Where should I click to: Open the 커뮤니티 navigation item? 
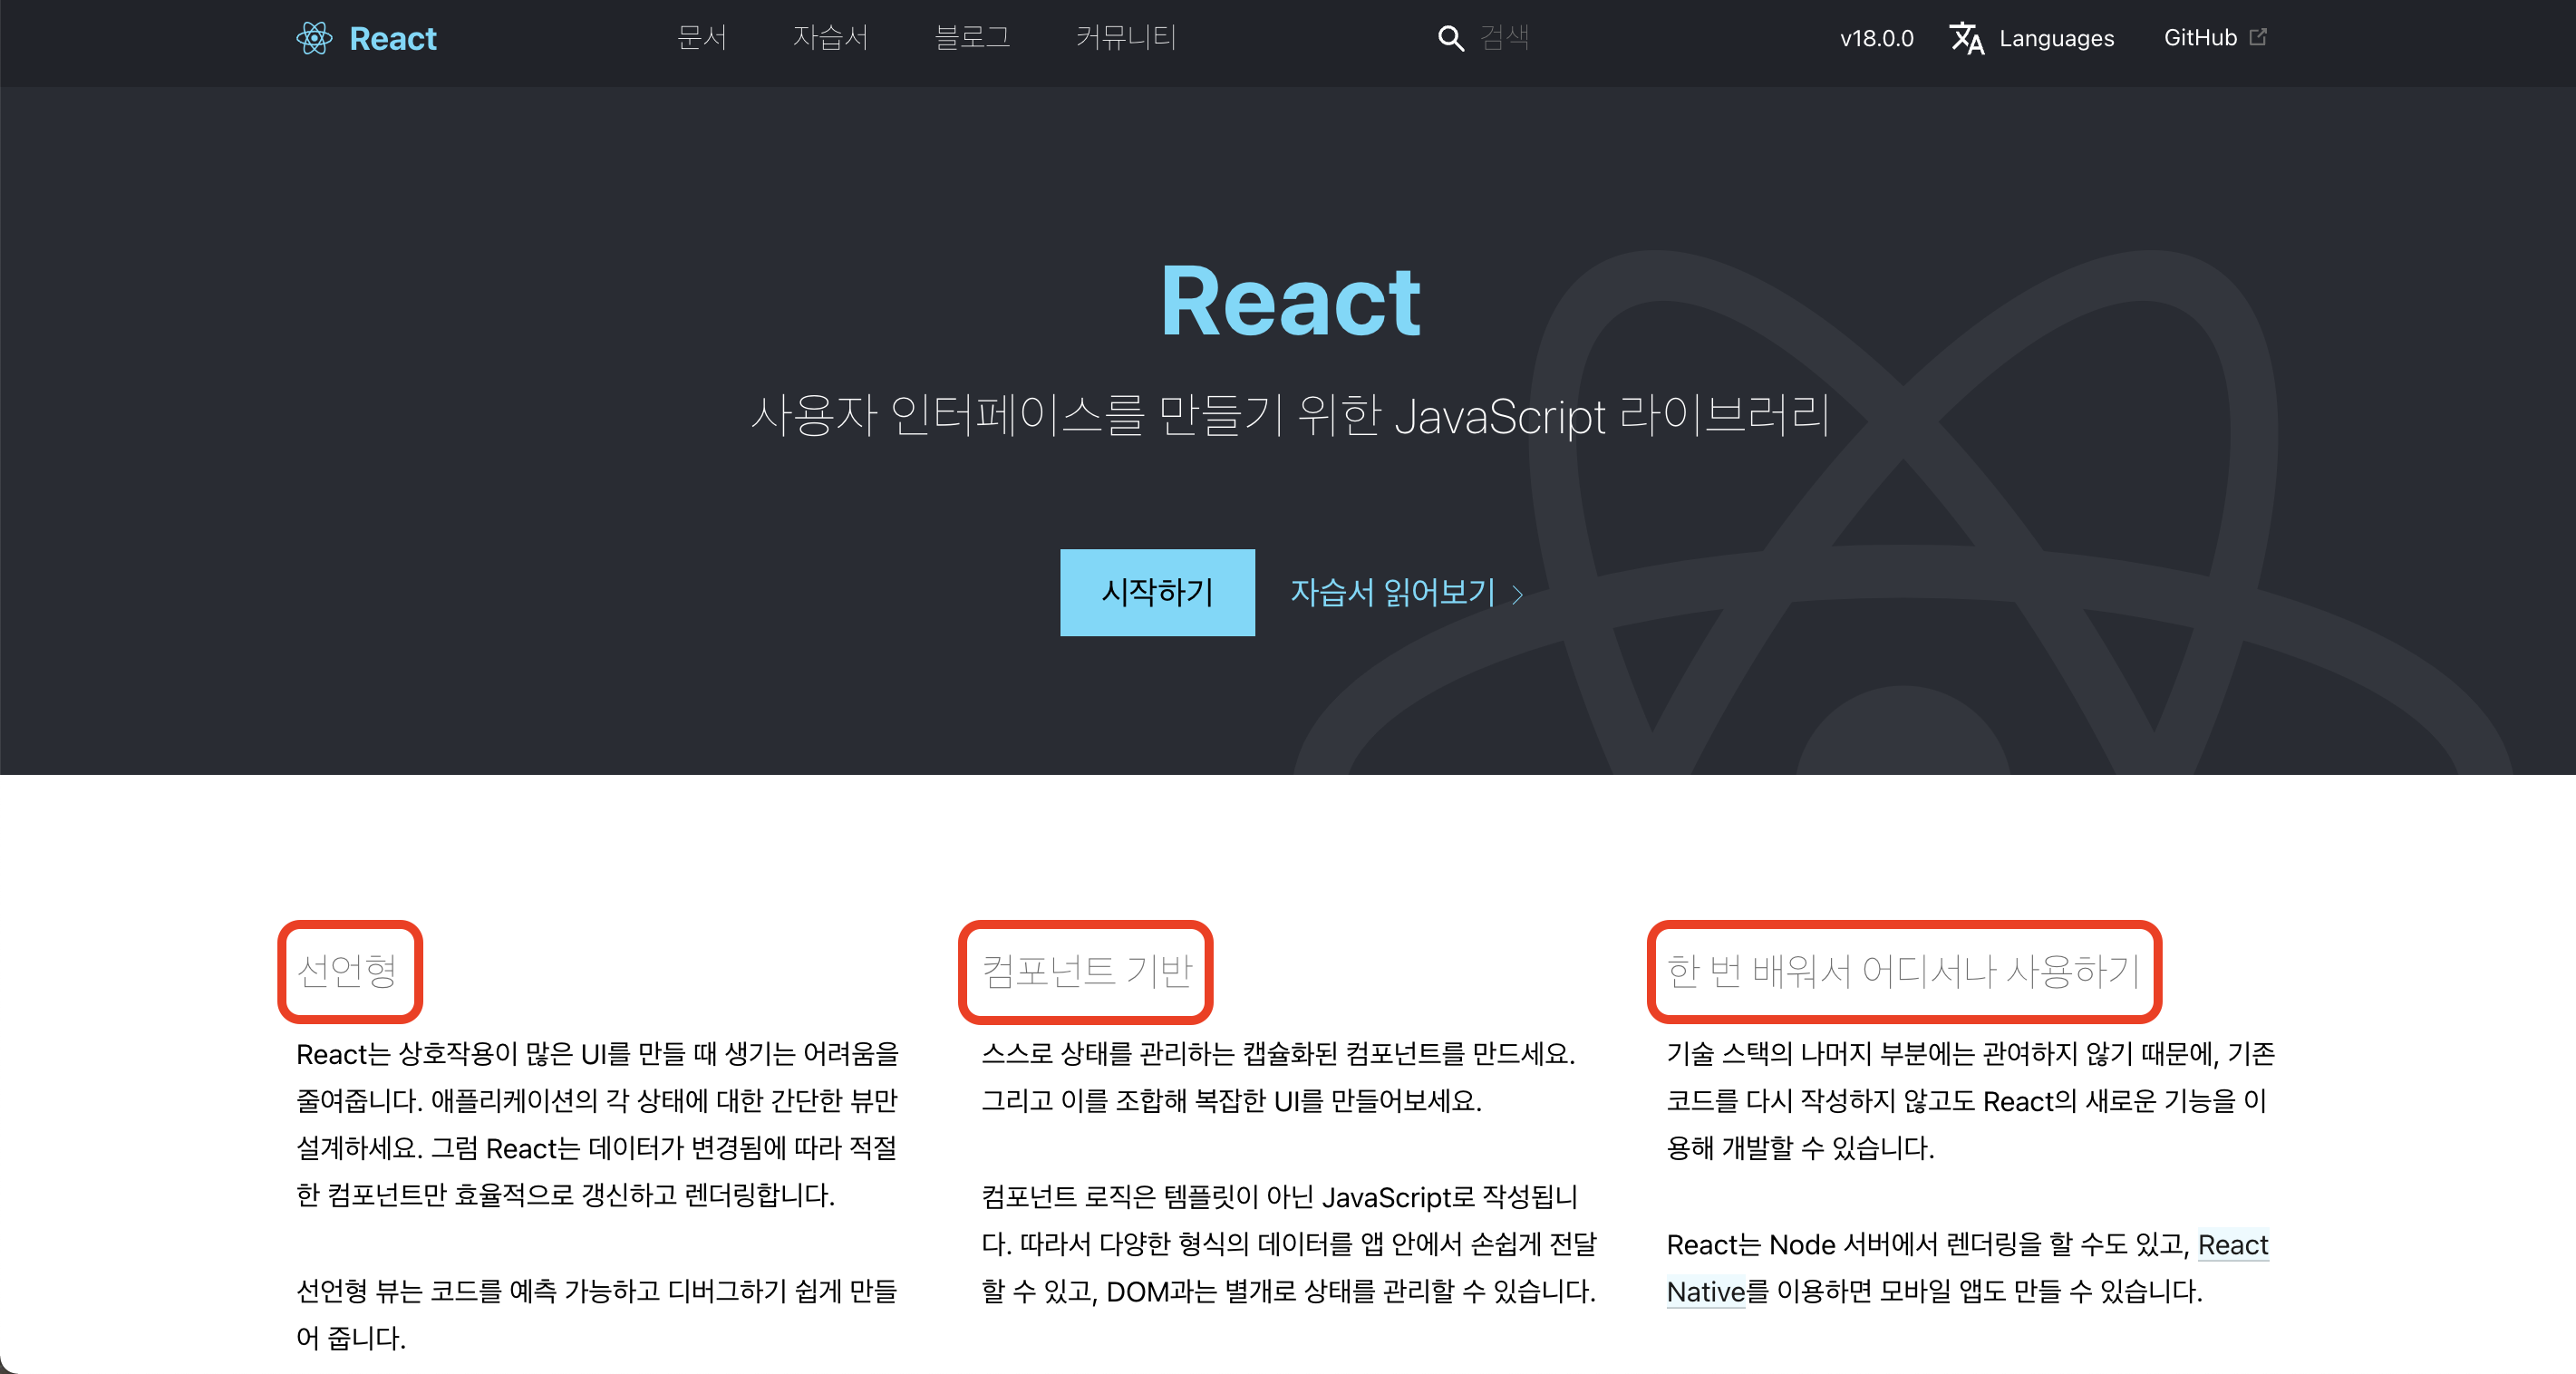(x=1125, y=38)
